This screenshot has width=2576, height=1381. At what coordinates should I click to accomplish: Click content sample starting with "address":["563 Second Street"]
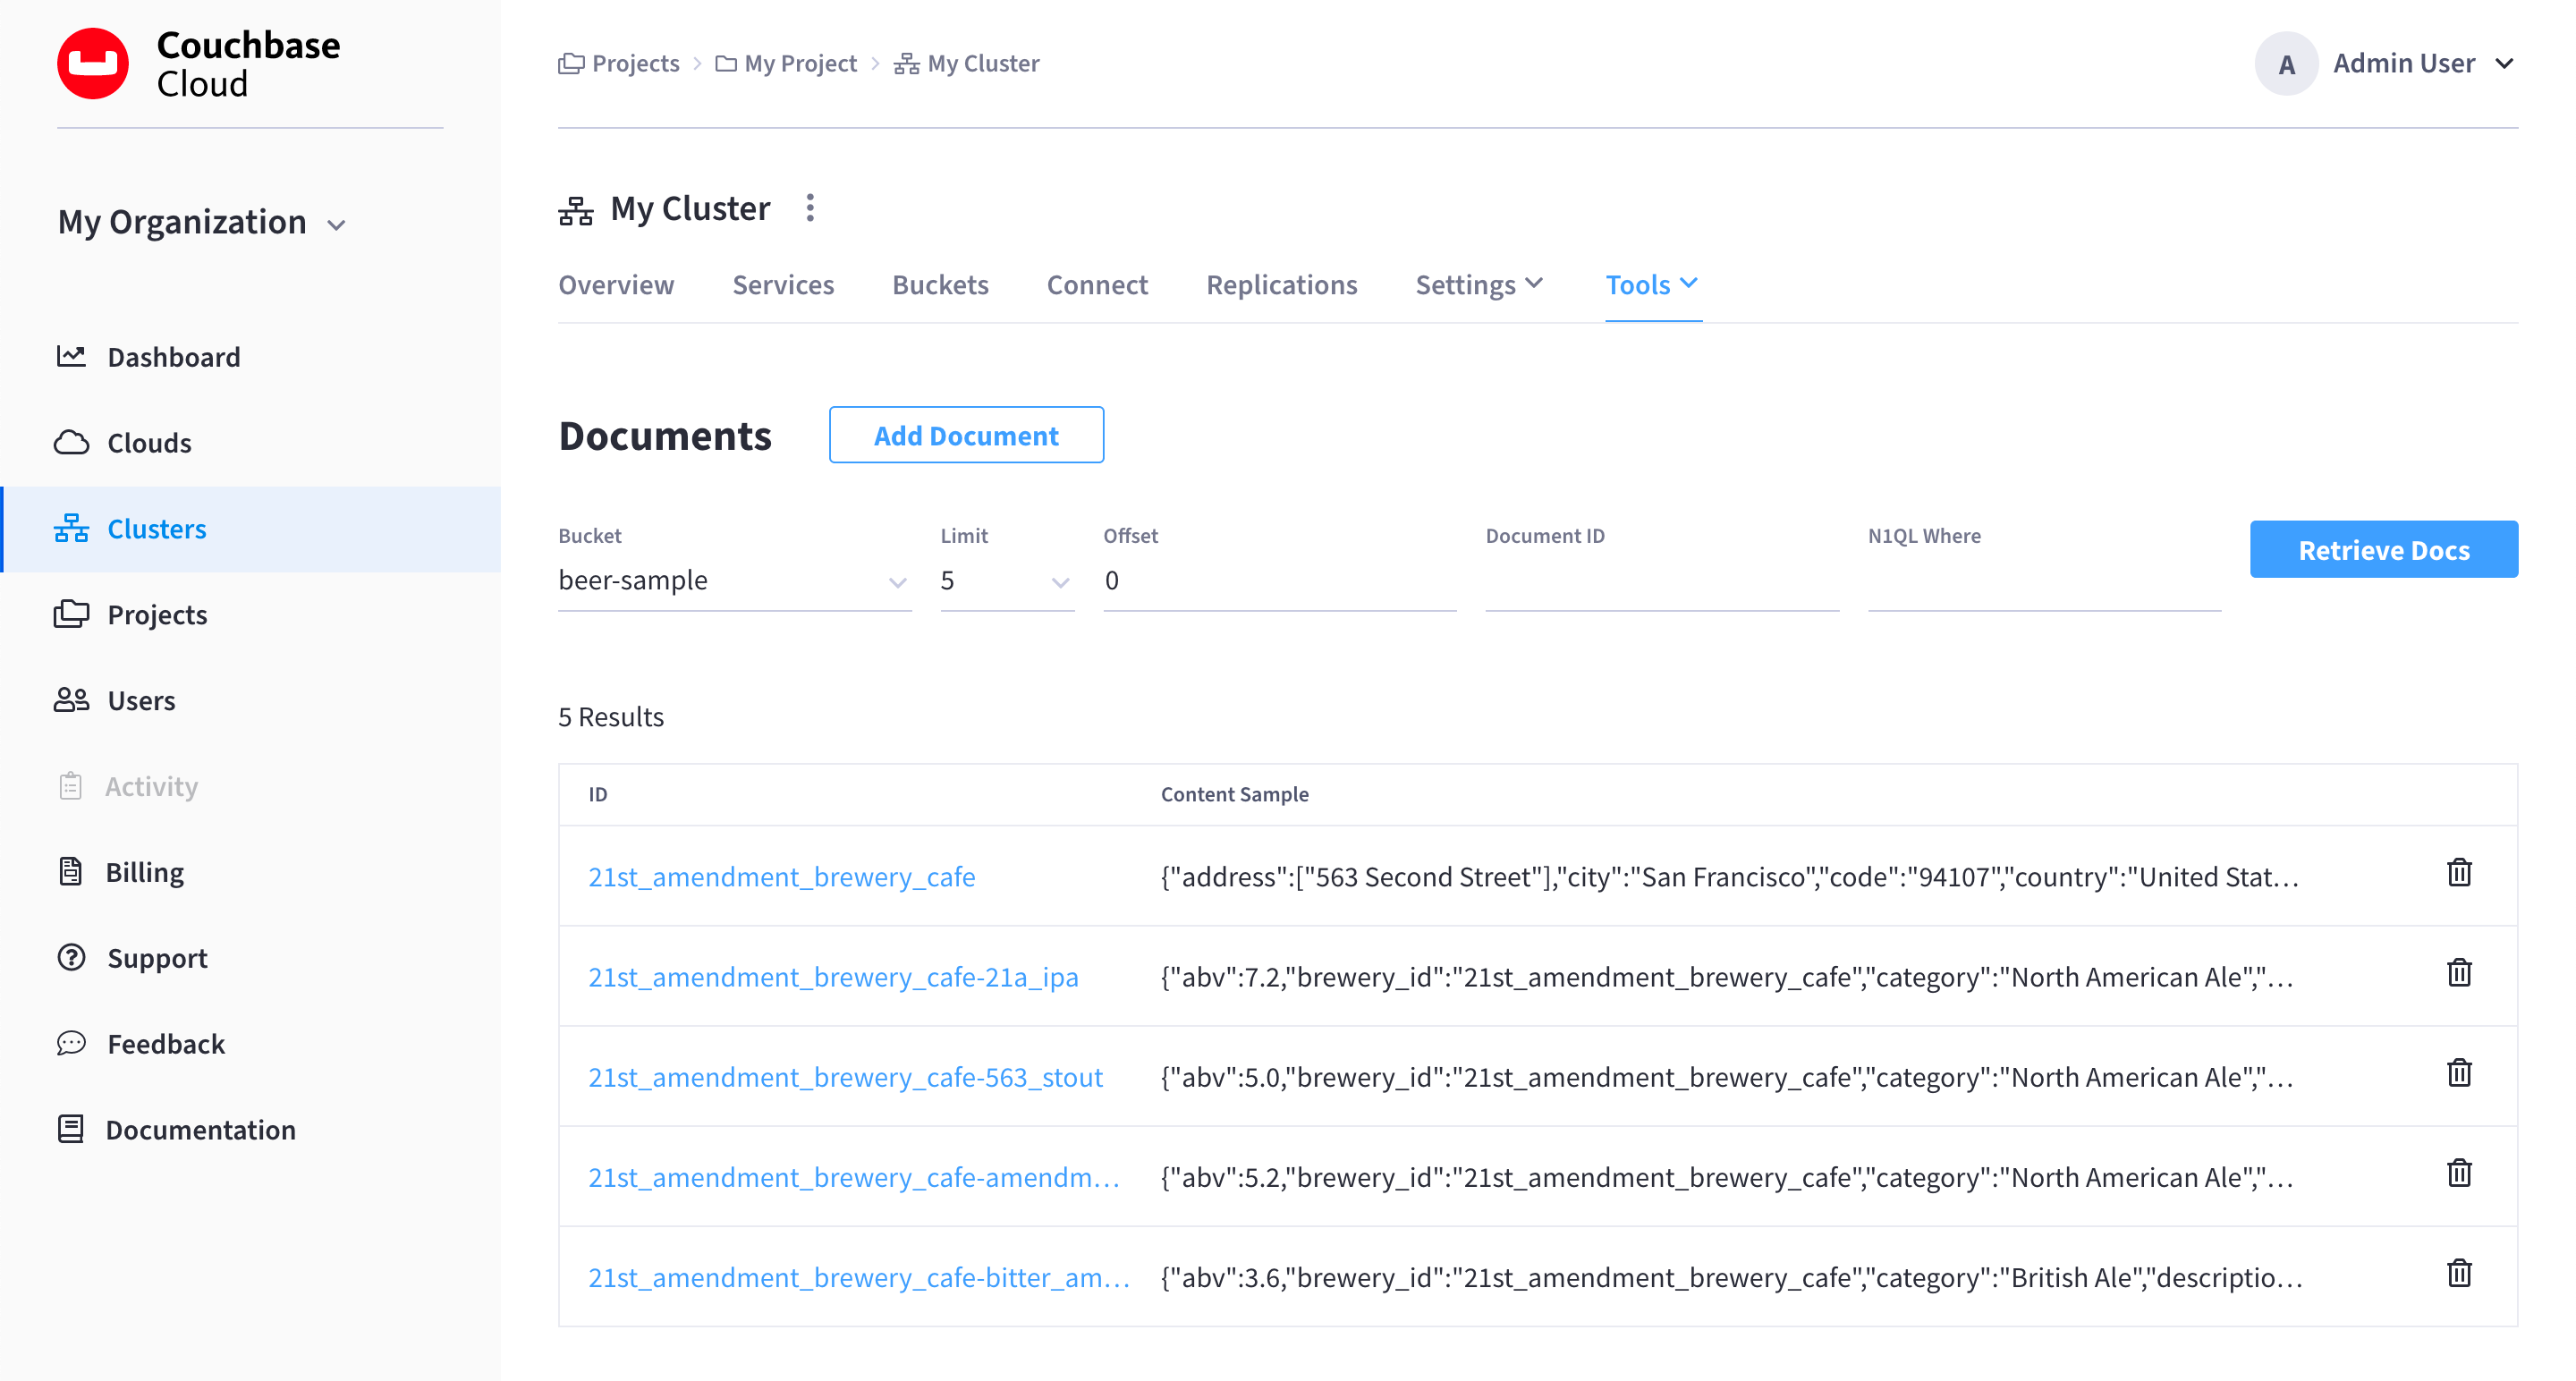click(1729, 877)
